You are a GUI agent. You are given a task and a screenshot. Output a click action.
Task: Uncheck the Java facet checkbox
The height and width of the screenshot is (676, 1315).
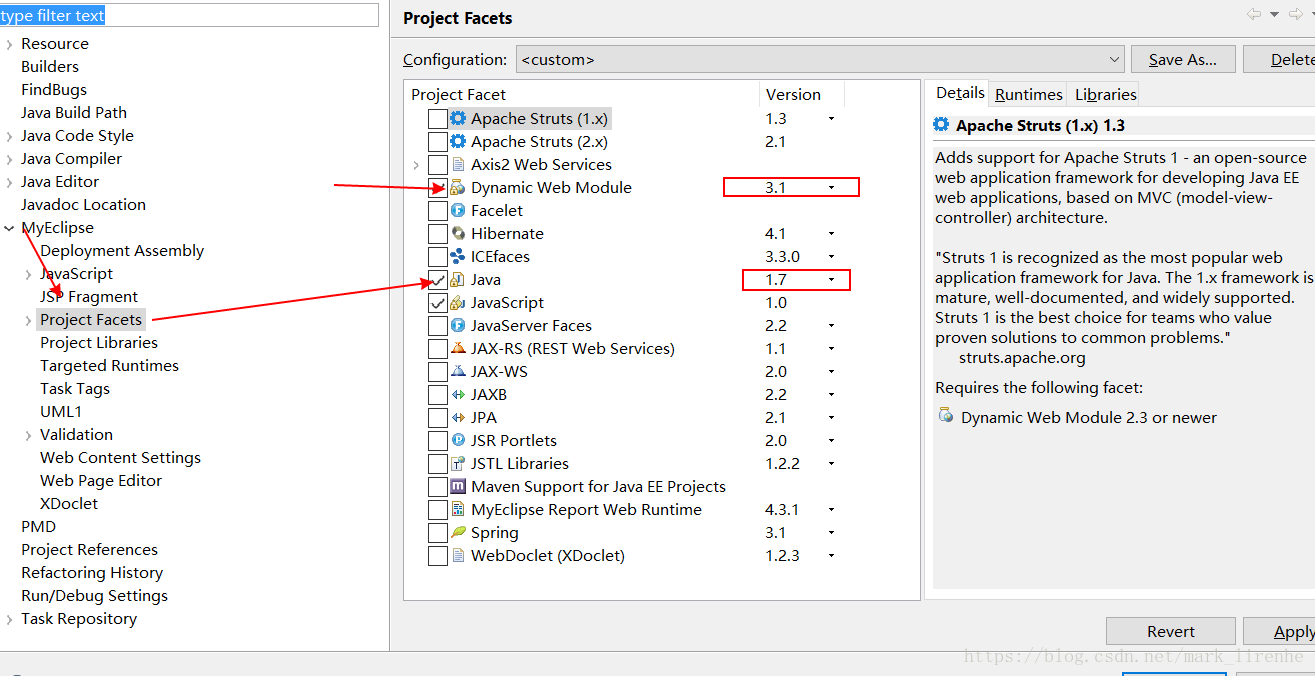pos(437,279)
